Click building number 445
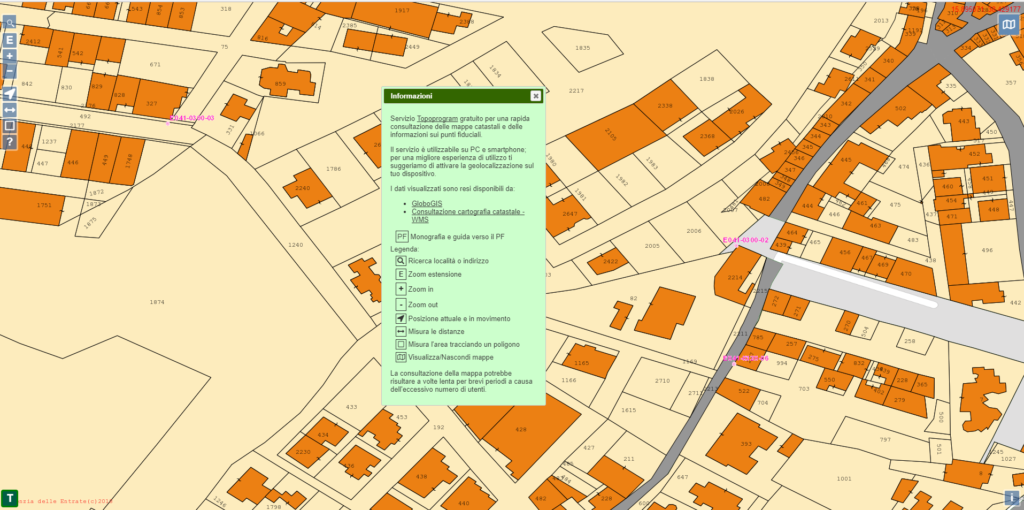1024x510 pixels. click(x=846, y=160)
